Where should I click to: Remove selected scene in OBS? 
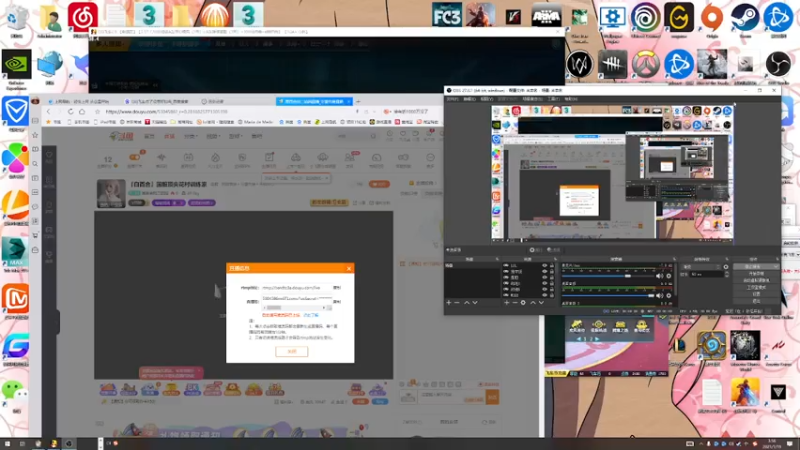pyautogui.click(x=457, y=303)
